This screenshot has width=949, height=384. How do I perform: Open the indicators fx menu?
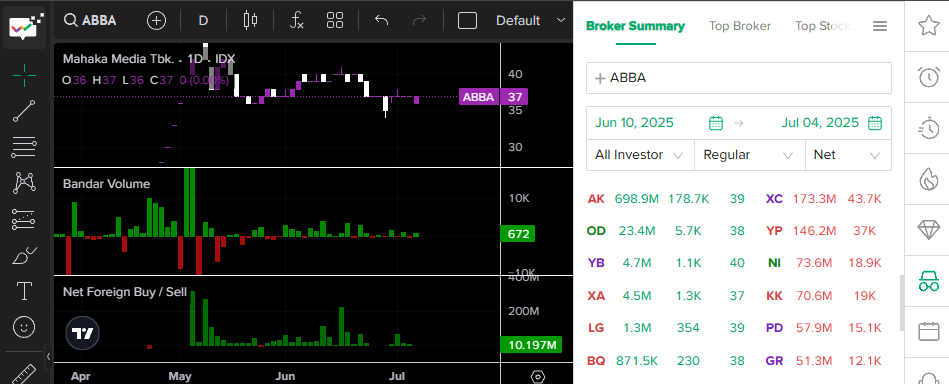click(296, 21)
